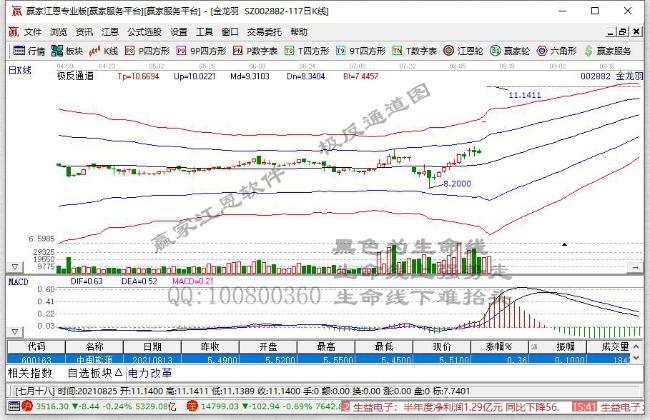Select the 600163 stock row
The height and width of the screenshot is (420, 650).
(24, 357)
